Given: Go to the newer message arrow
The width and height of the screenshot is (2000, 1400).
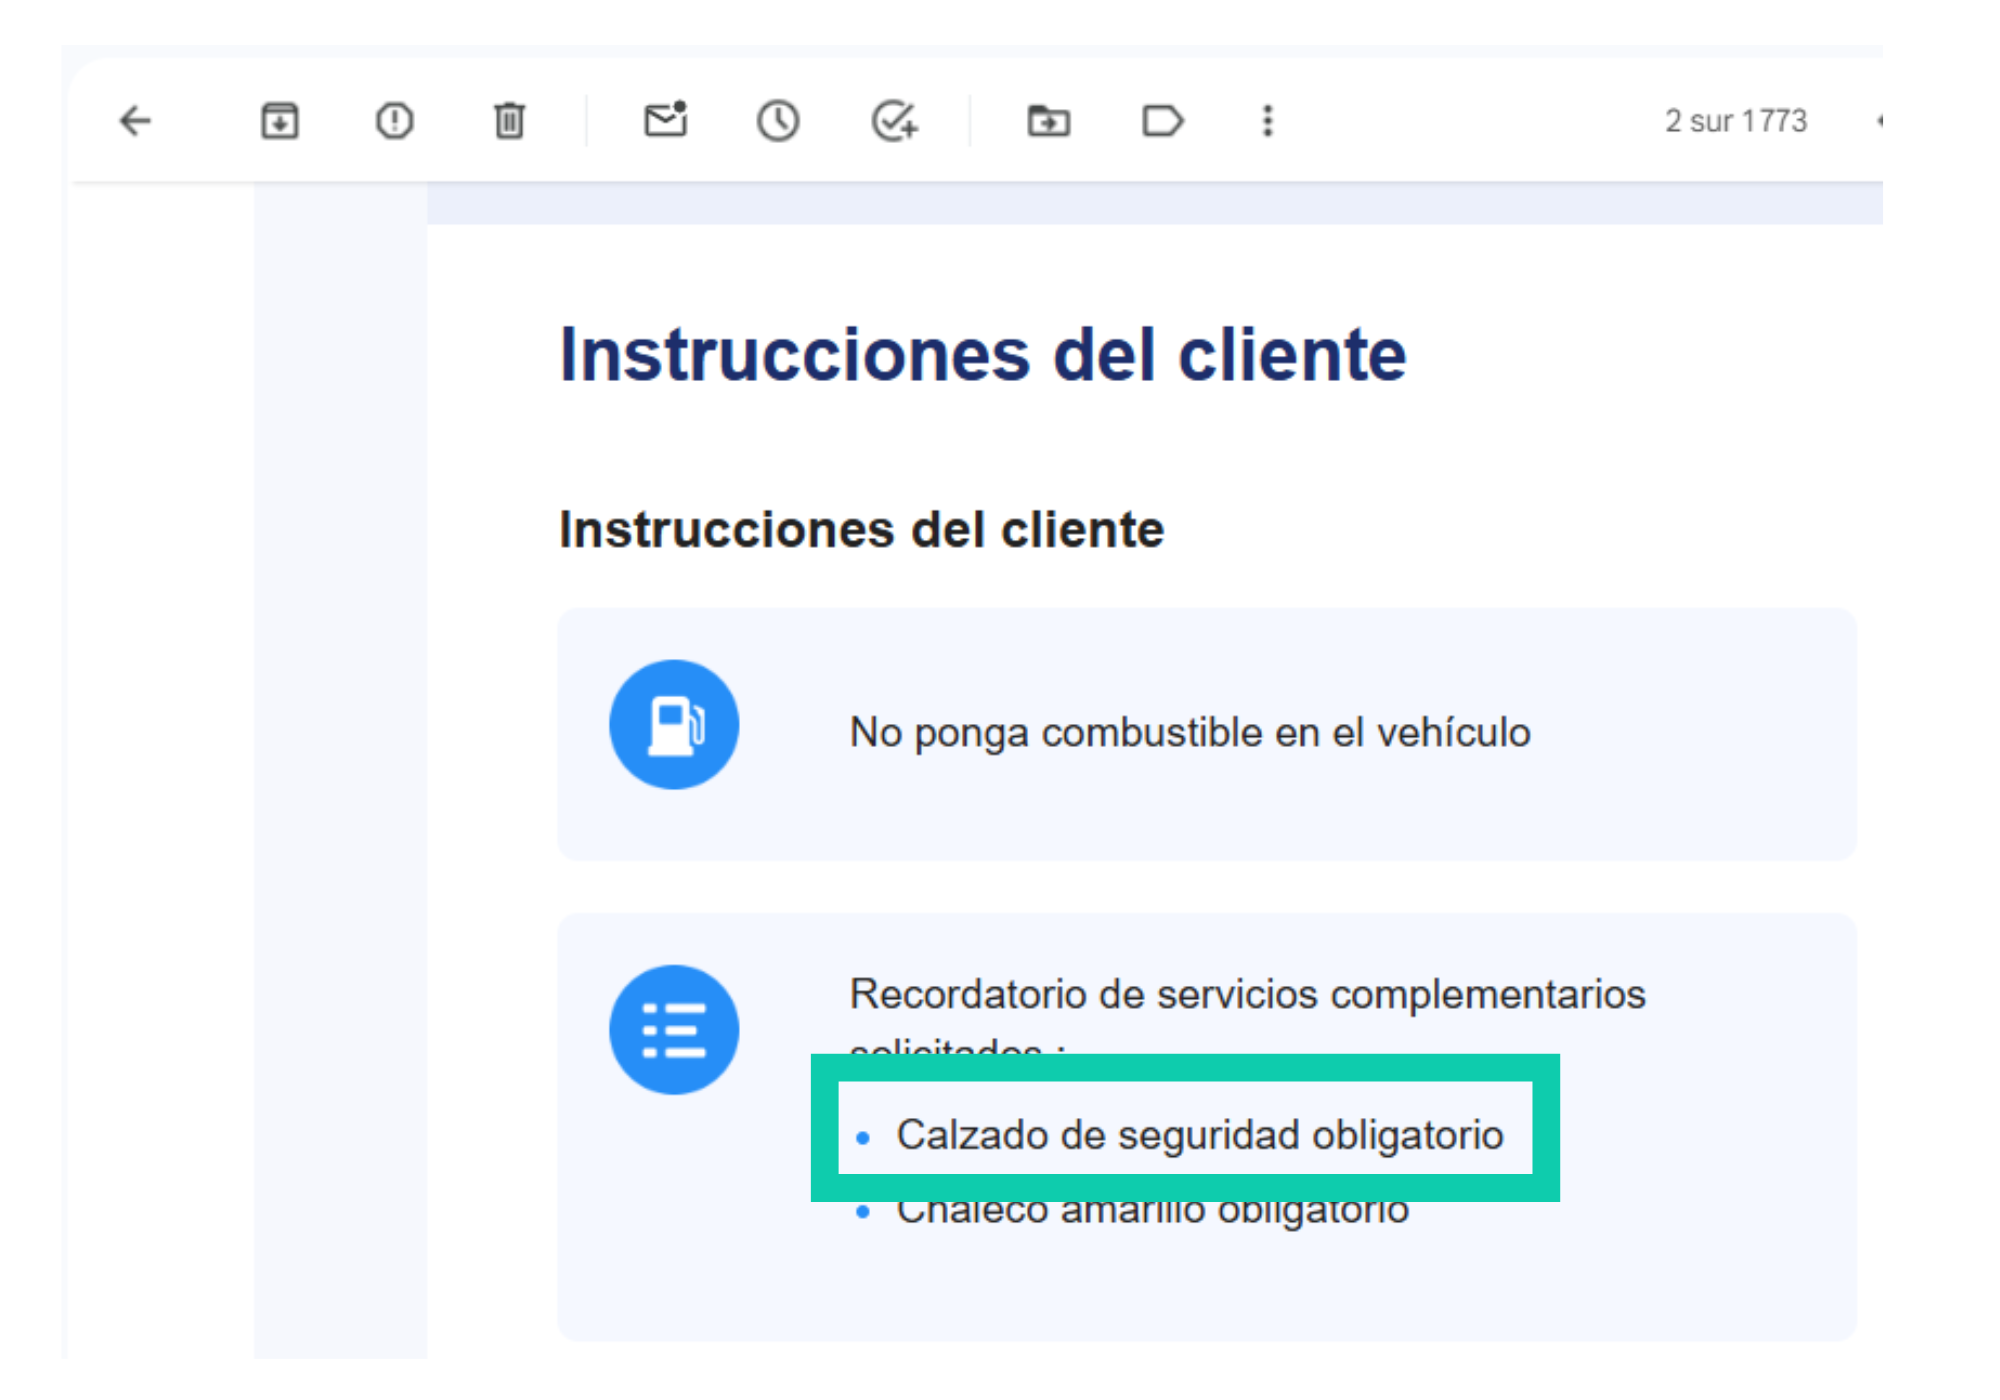Looking at the screenshot, I should (x=1880, y=121).
